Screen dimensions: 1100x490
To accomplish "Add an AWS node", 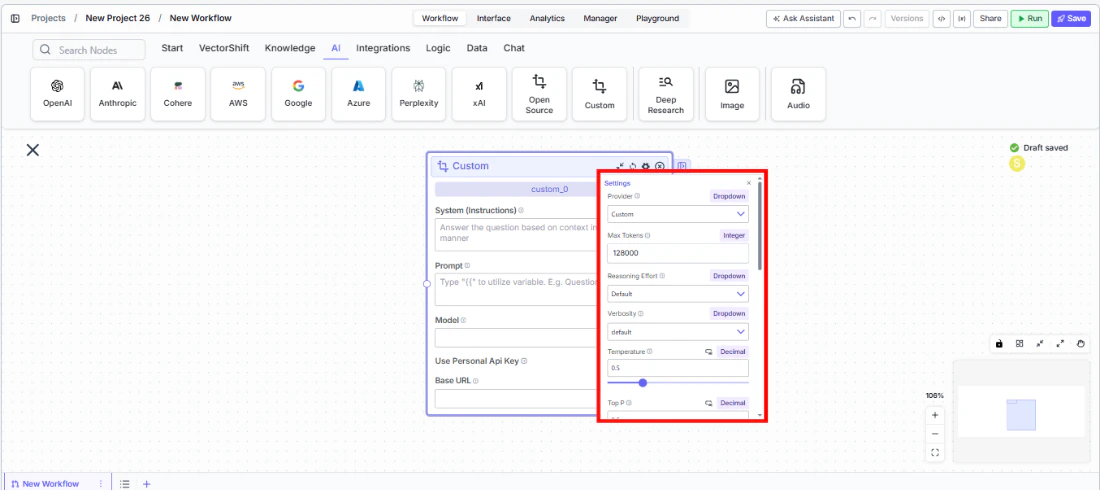I will (239, 94).
